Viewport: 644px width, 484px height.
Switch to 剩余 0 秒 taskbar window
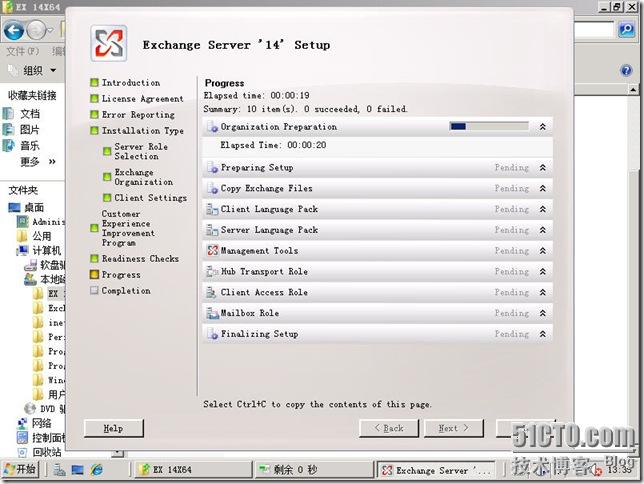[x=314, y=470]
